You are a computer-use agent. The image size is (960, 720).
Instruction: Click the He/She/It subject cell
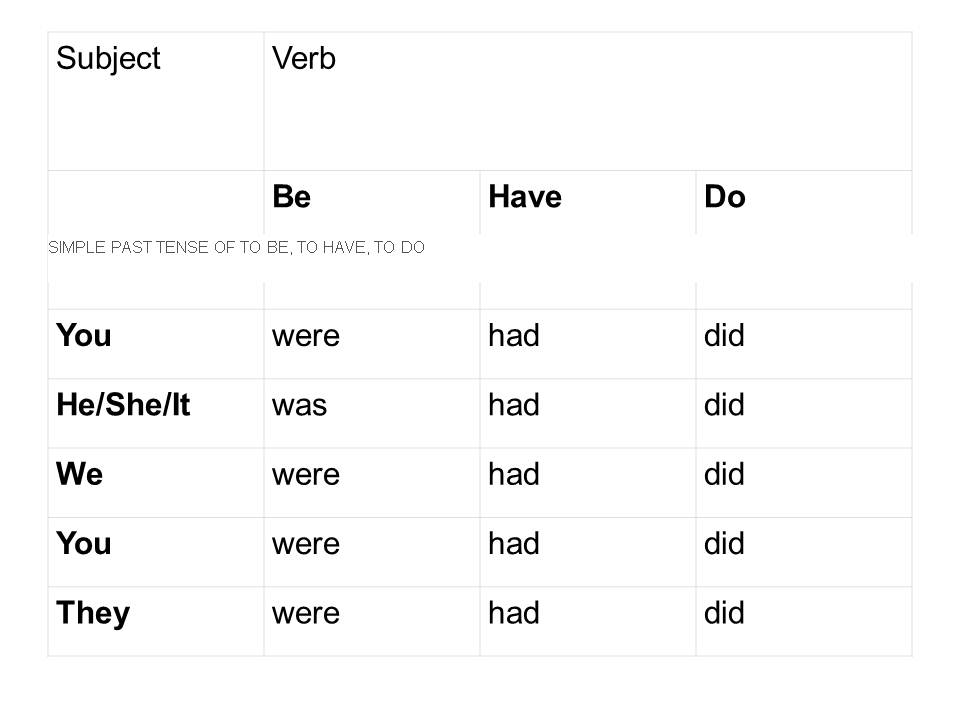pyautogui.click(x=123, y=405)
